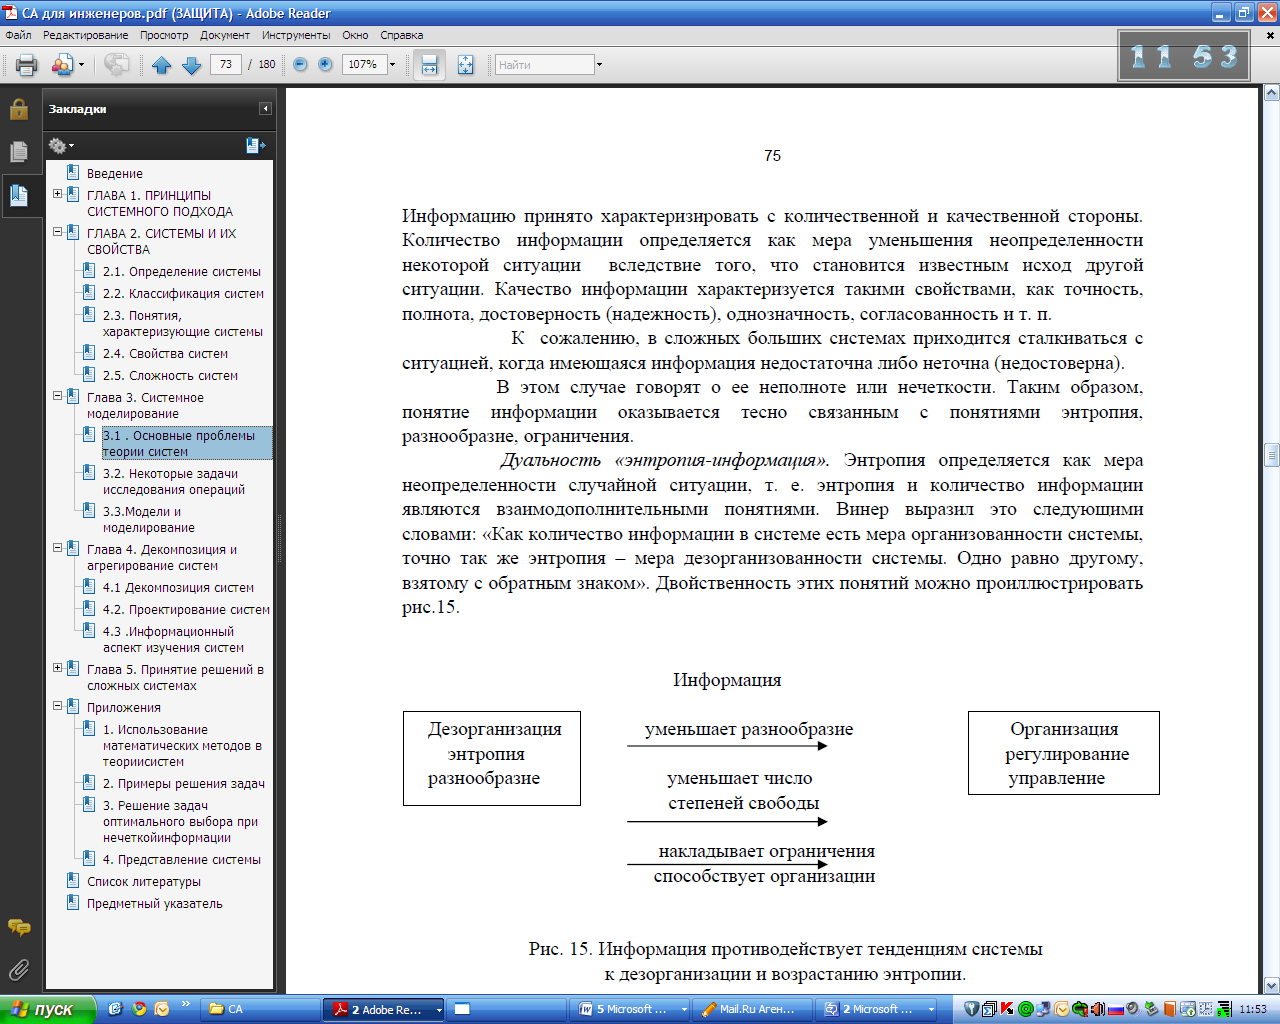Click bookmark icon beside 4. Представление системы
This screenshot has height=1024, width=1280.
[x=89, y=858]
